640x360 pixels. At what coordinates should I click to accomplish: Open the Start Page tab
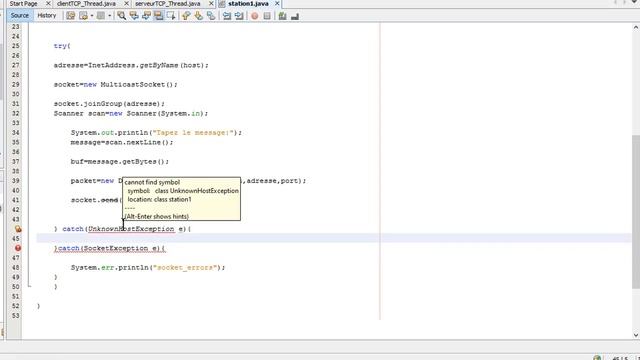click(23, 3)
